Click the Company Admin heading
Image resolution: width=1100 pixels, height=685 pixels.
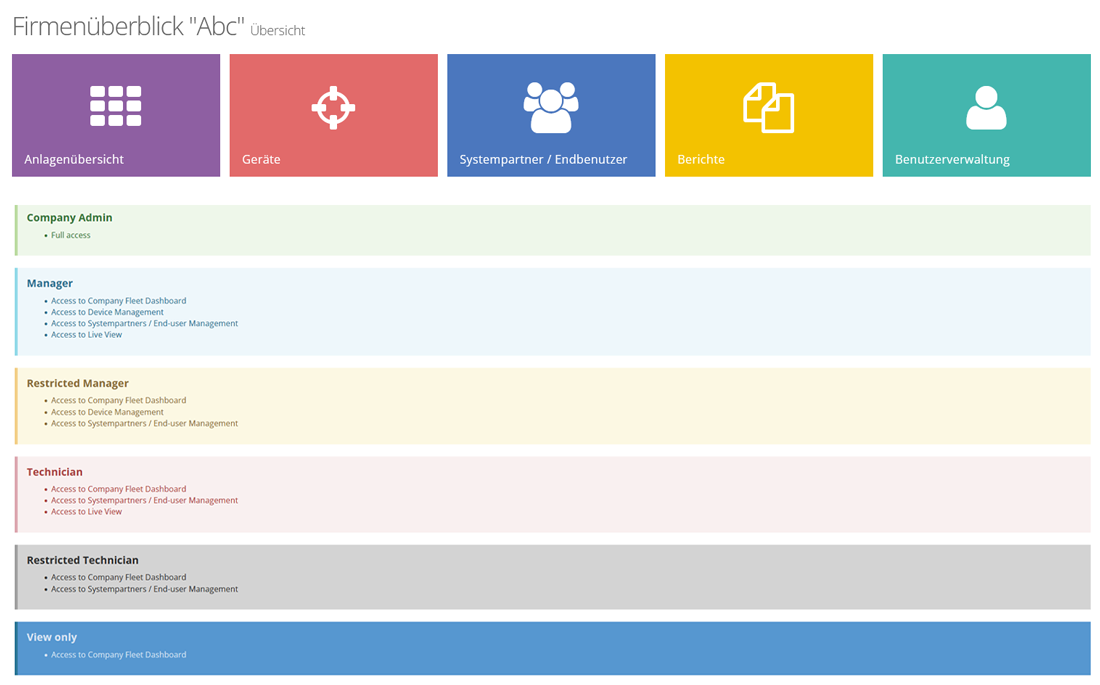(69, 217)
